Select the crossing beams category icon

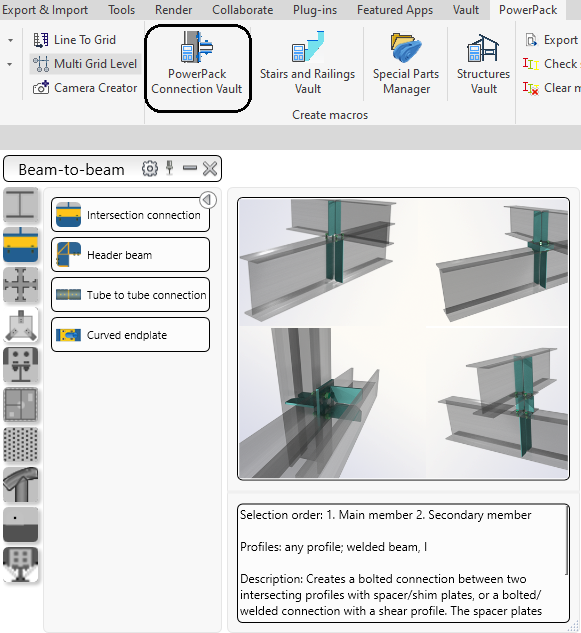[21, 285]
